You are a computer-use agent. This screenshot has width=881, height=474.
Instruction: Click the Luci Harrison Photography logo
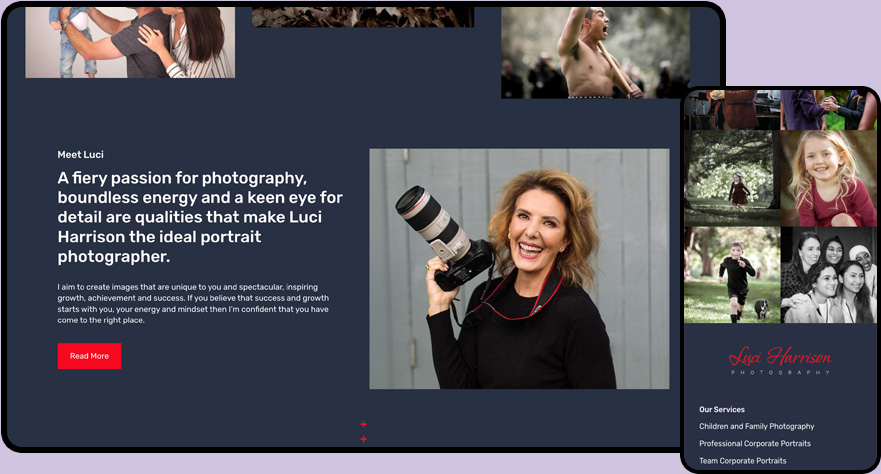pos(780,361)
